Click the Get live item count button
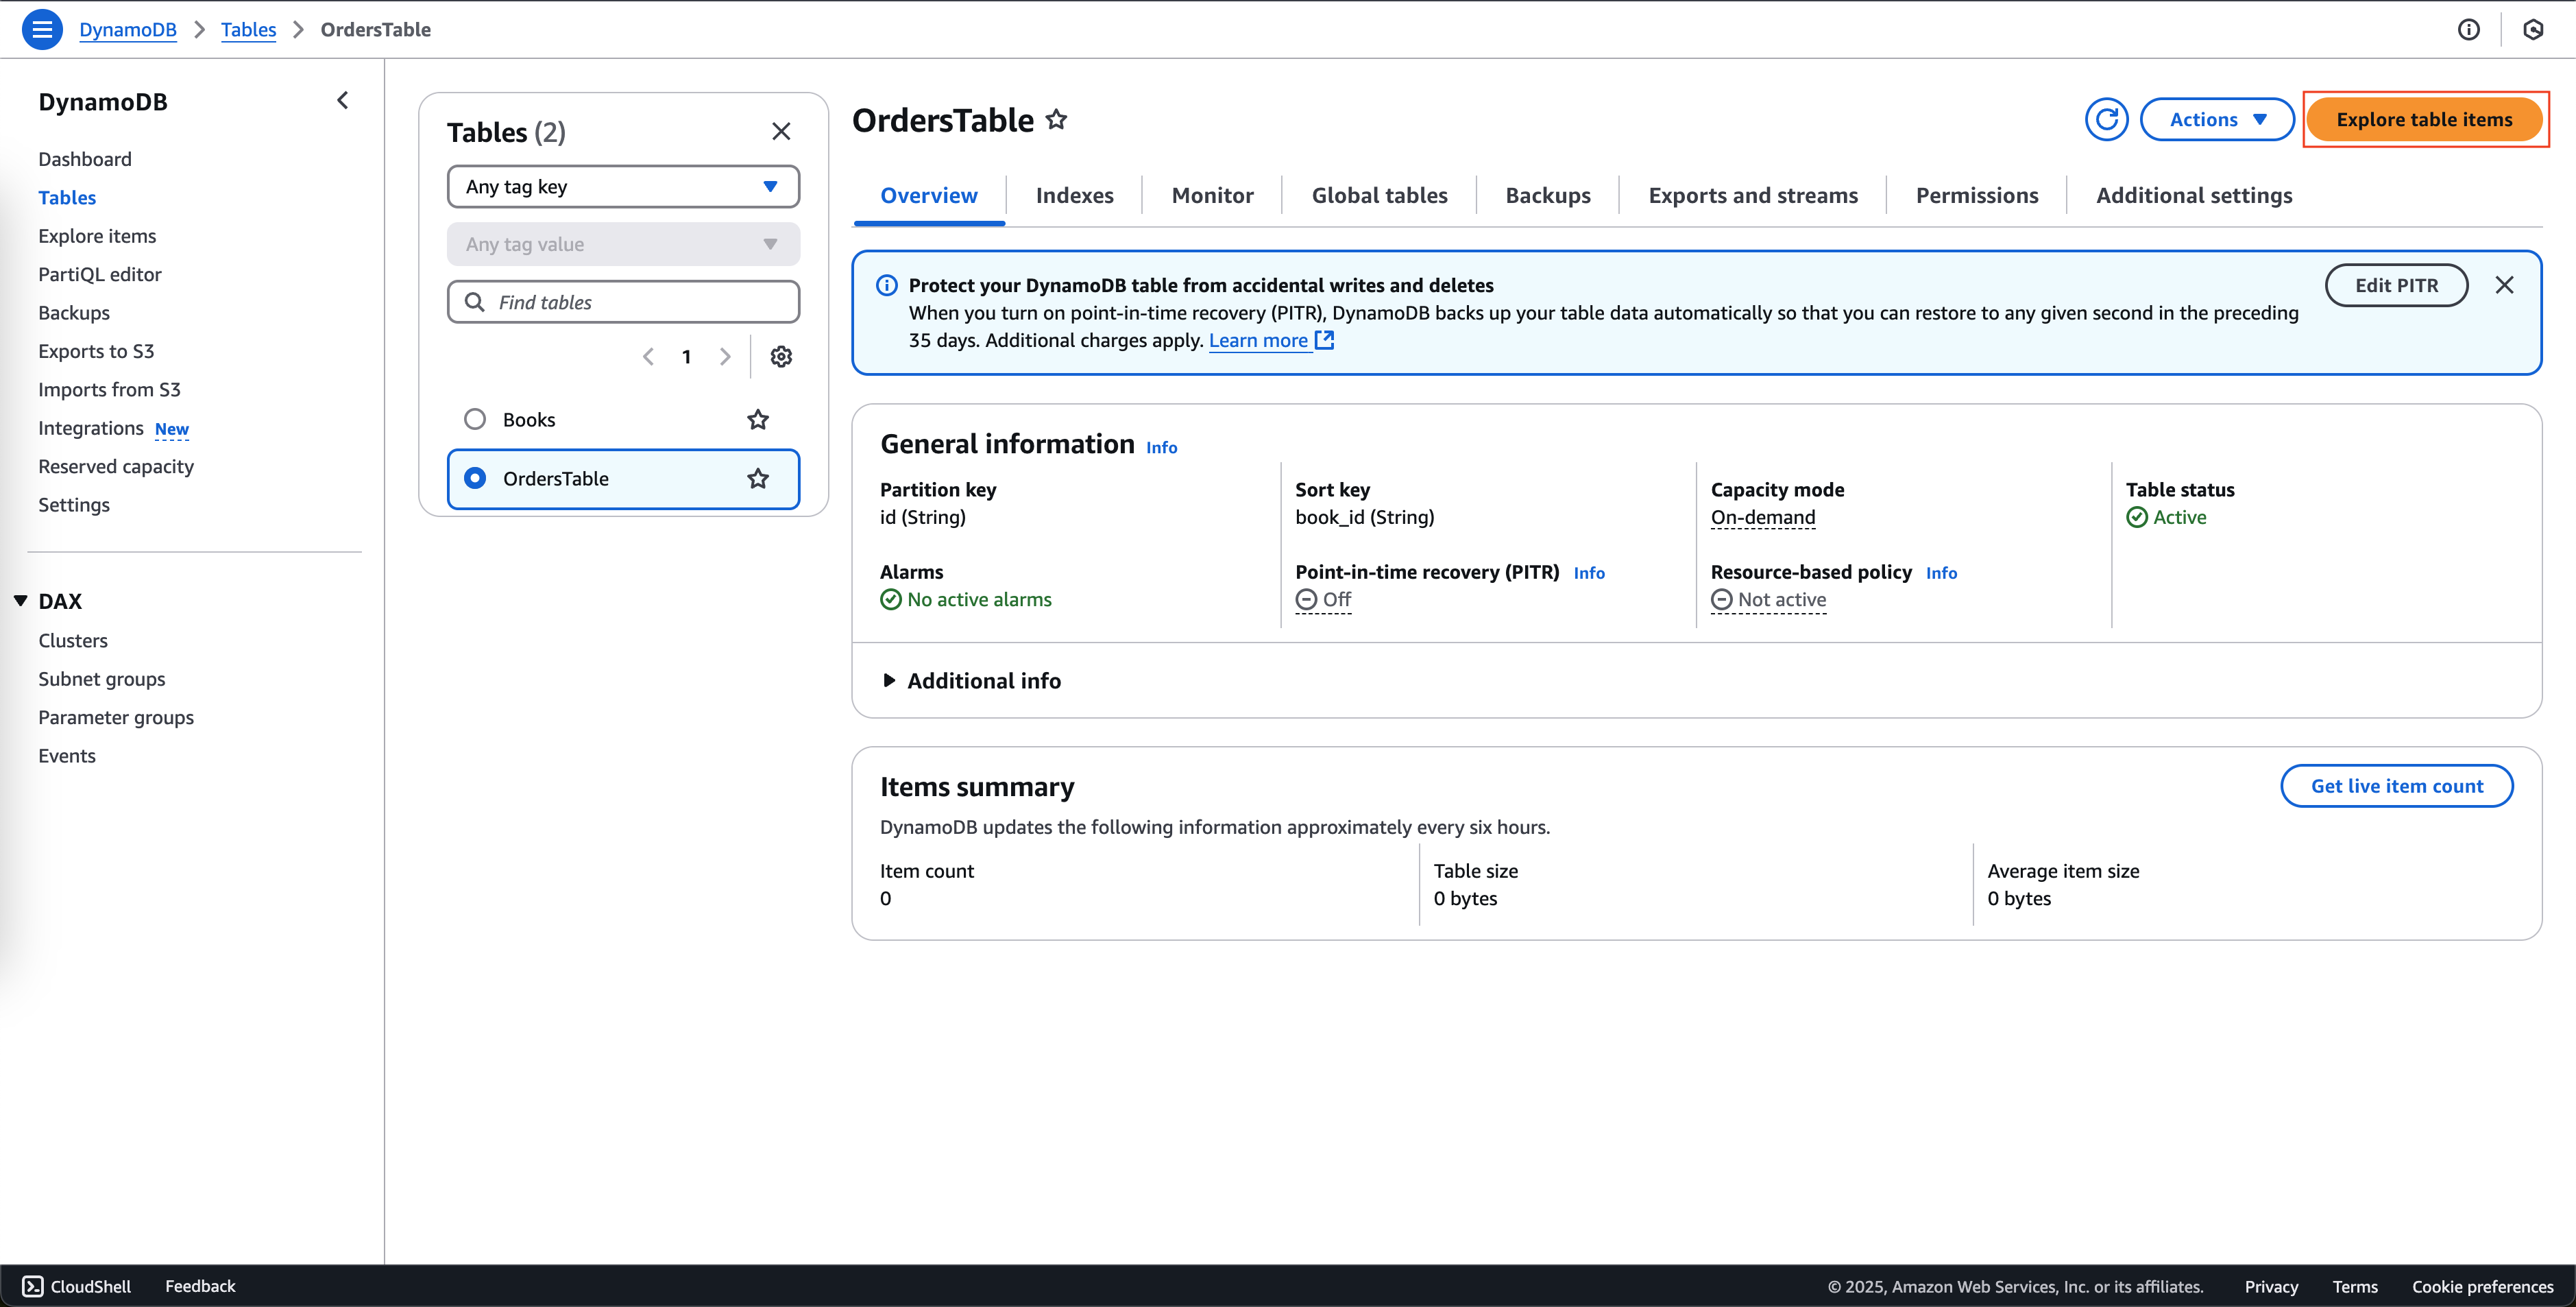Image resolution: width=2576 pixels, height=1307 pixels. pyautogui.click(x=2396, y=785)
